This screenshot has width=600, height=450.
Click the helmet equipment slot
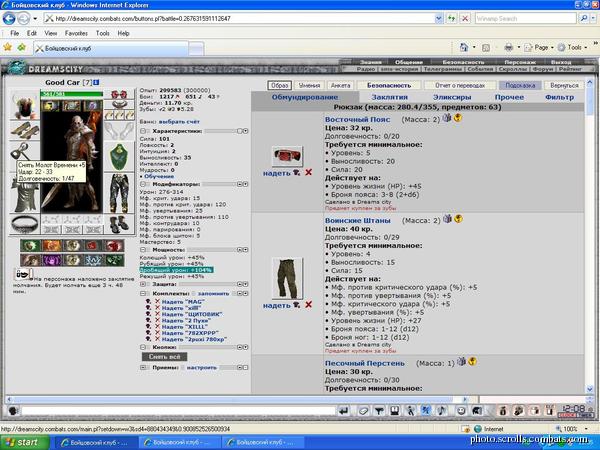[24, 105]
